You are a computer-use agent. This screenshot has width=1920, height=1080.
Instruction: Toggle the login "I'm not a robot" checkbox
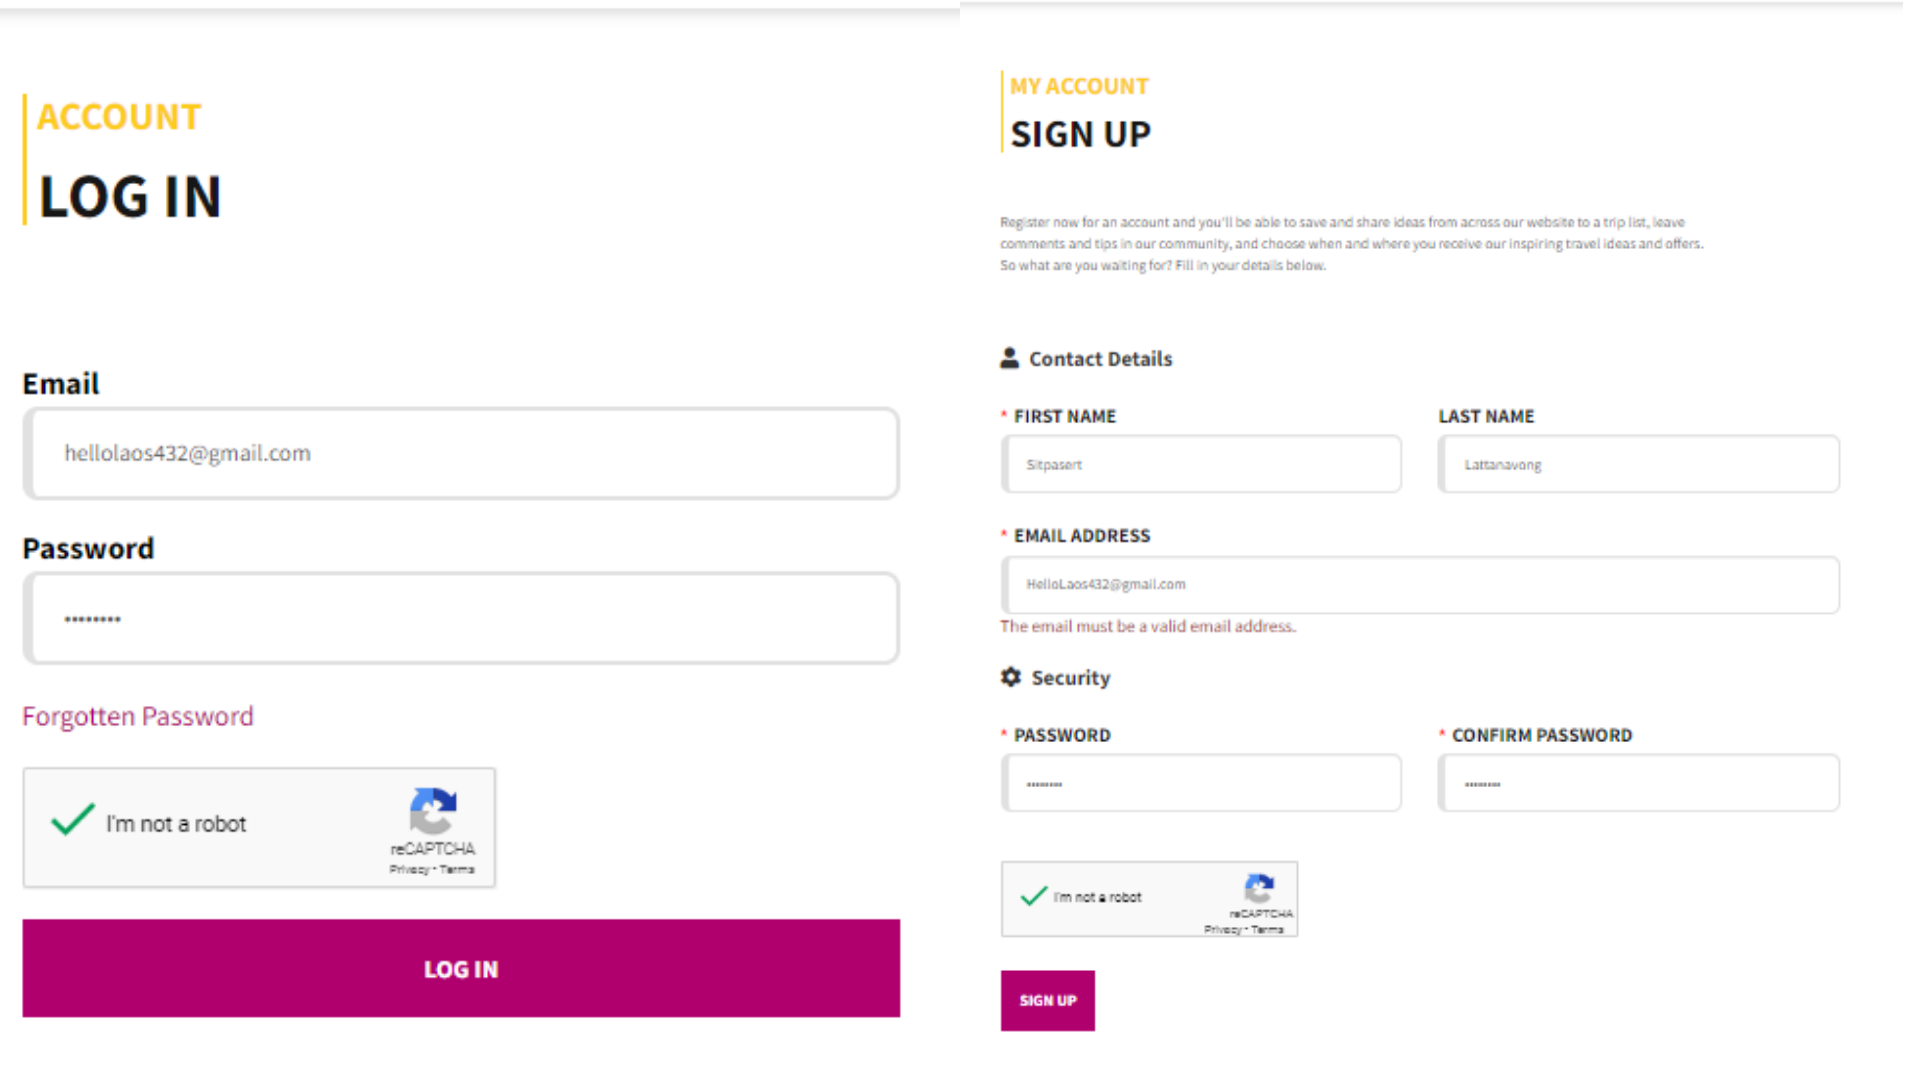(73, 821)
